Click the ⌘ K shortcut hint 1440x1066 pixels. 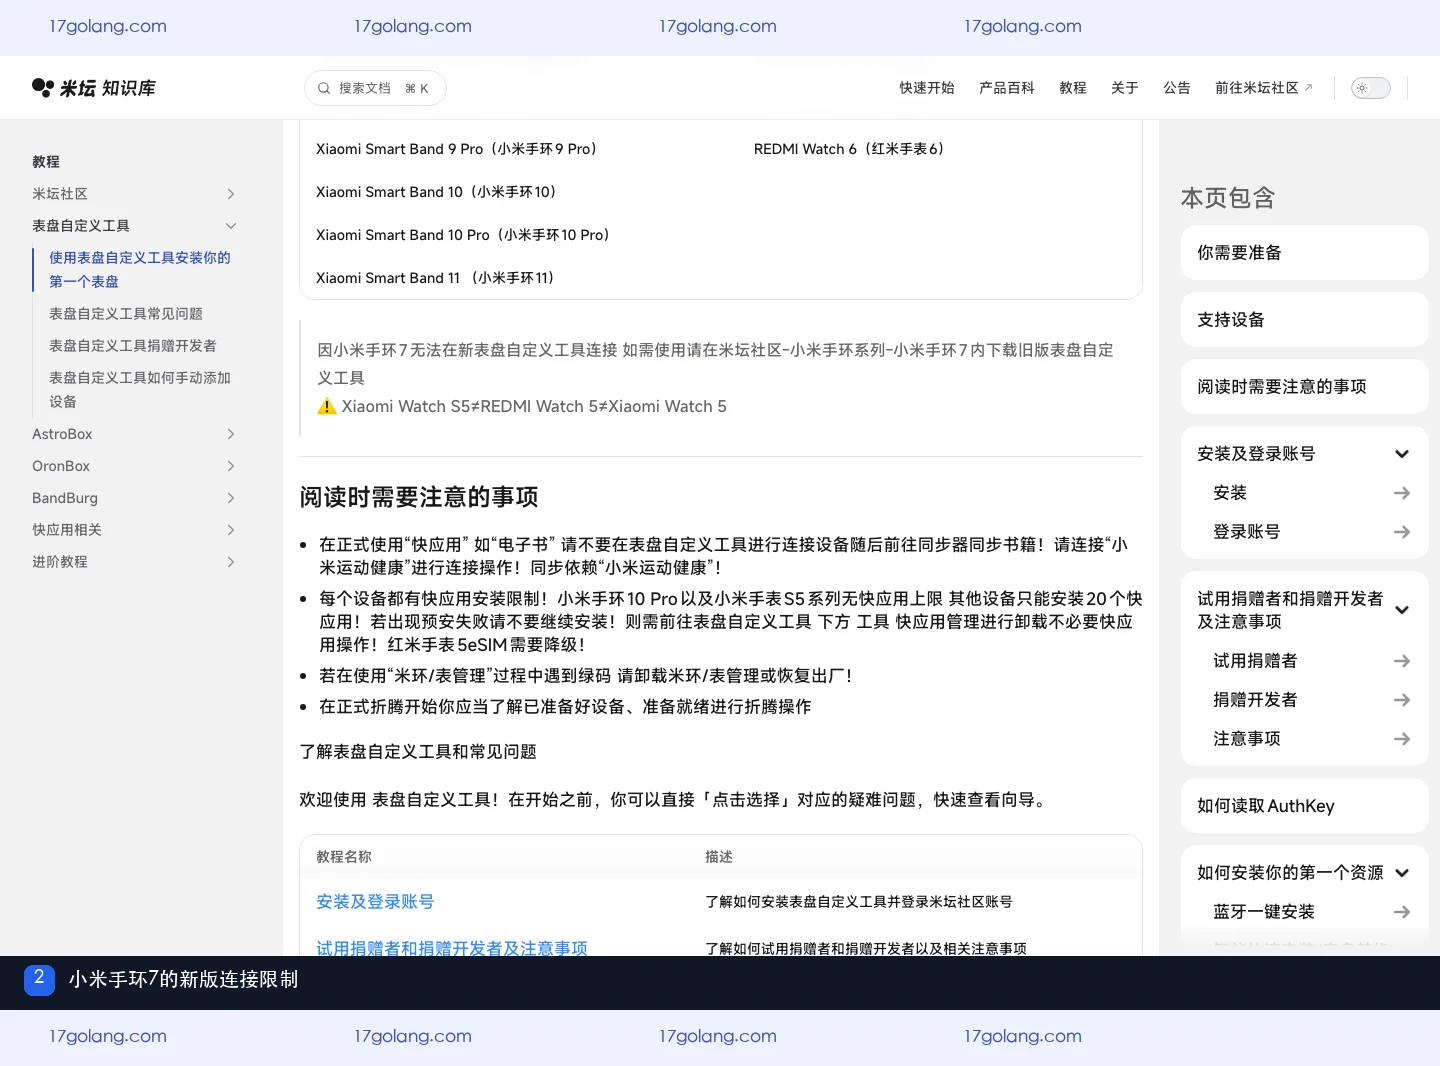click(x=417, y=88)
